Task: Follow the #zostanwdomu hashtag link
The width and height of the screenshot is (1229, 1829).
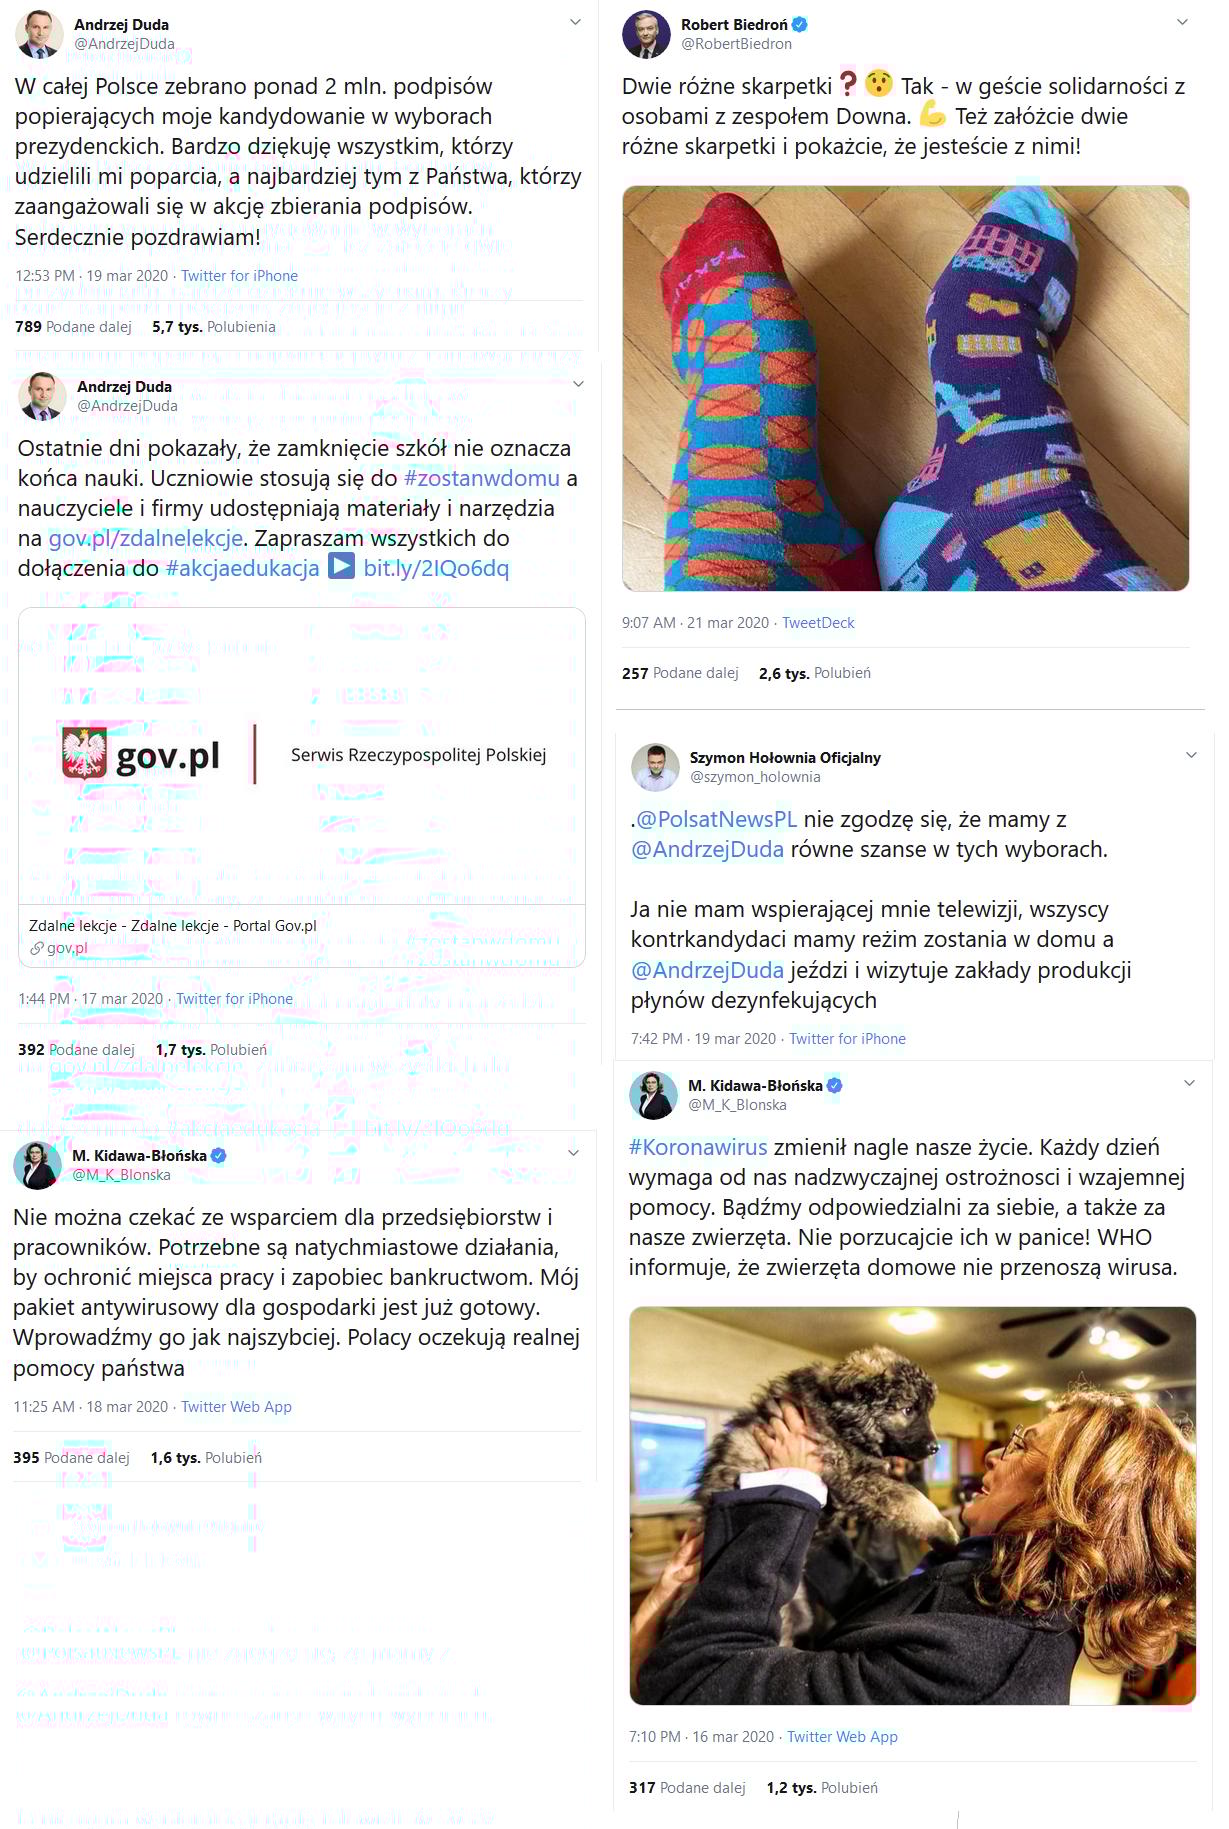Action: point(482,478)
